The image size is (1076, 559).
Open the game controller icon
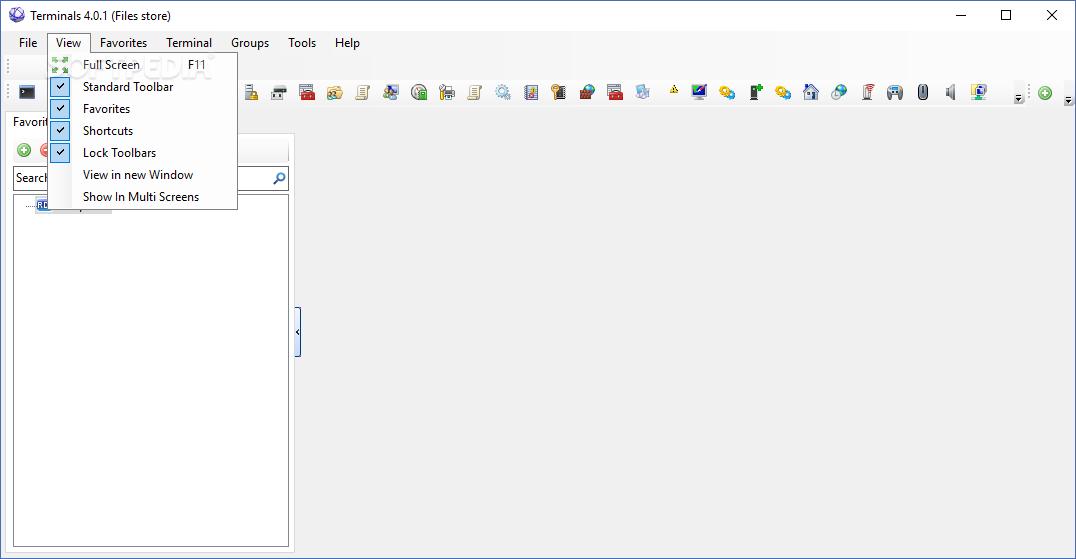[895, 92]
